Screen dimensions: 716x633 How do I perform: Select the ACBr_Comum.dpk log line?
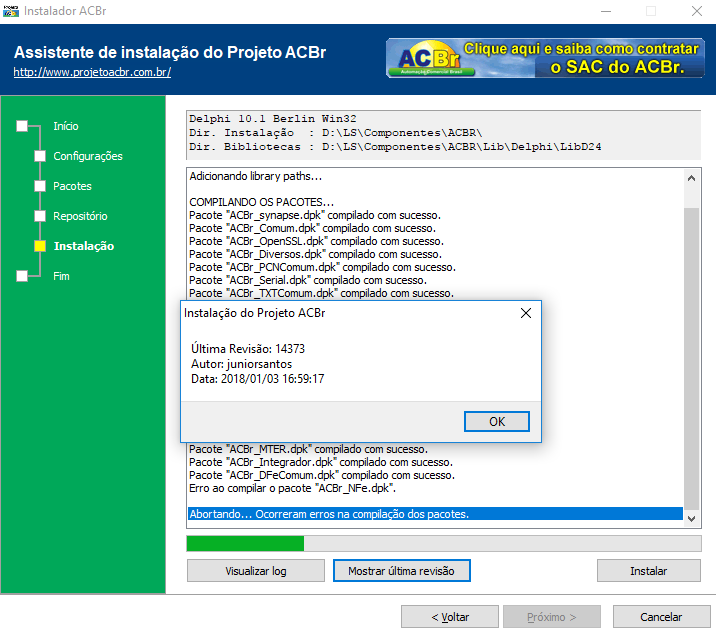[x=312, y=228]
